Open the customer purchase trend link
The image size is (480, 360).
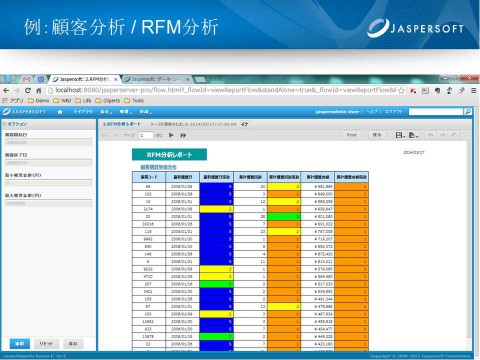pyautogui.click(x=158, y=167)
